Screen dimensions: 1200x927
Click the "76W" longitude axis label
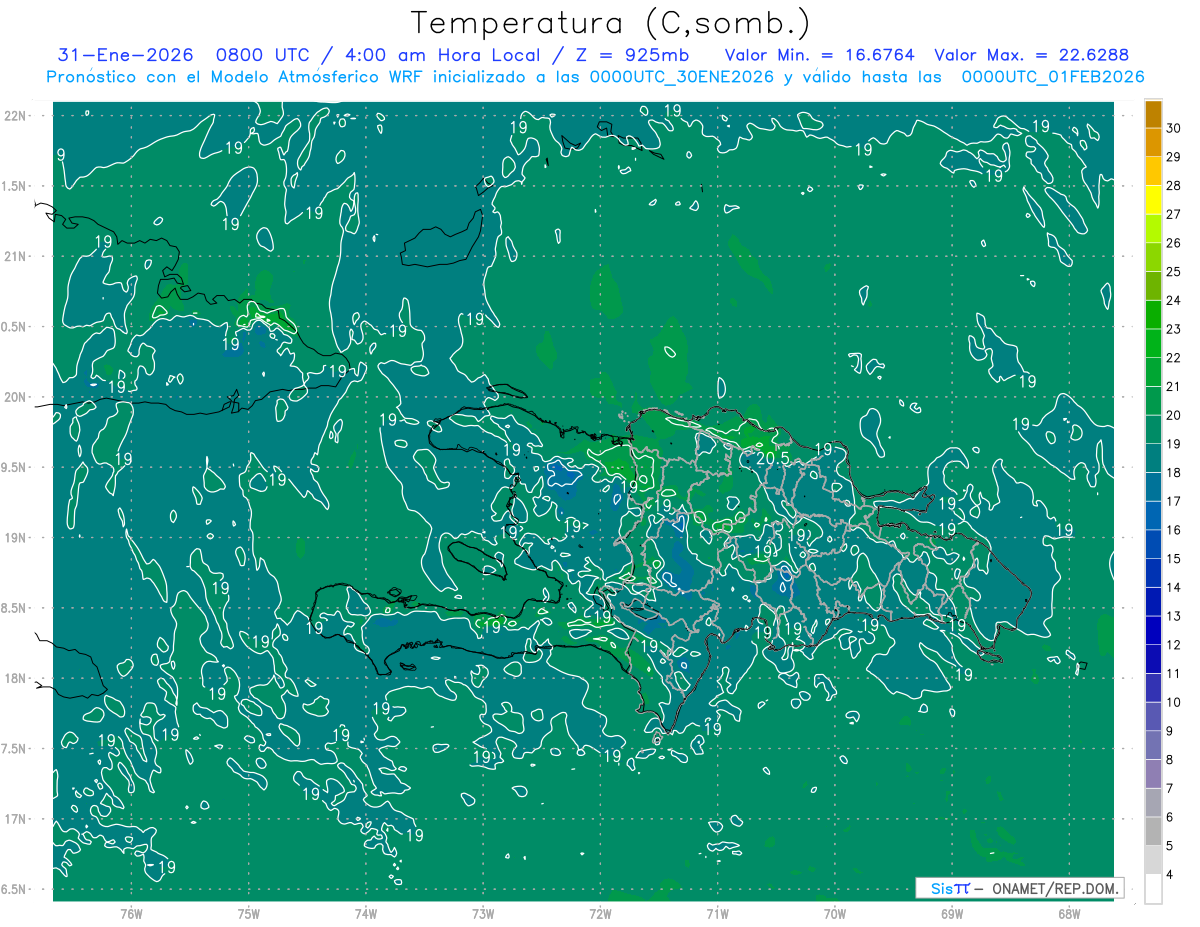[x=131, y=914]
